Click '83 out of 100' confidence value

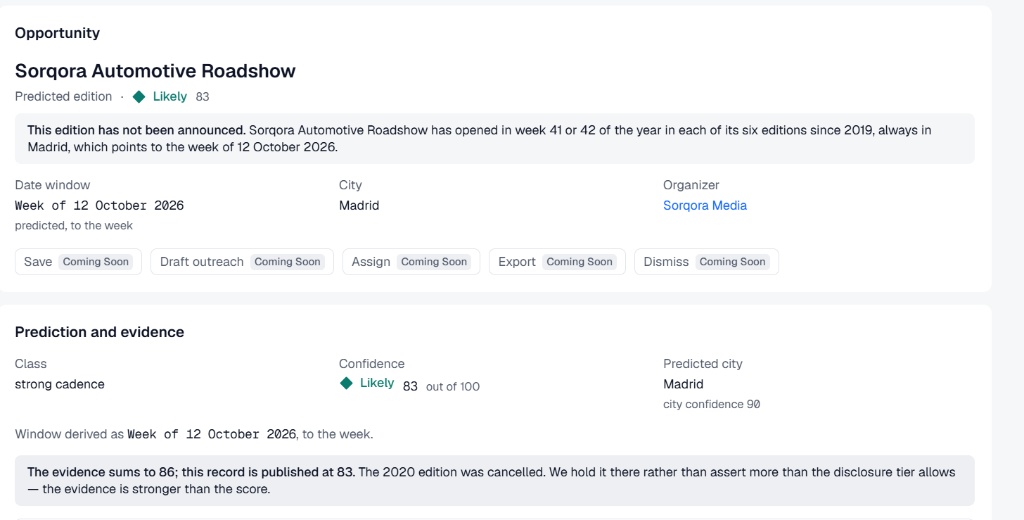[x=441, y=386]
